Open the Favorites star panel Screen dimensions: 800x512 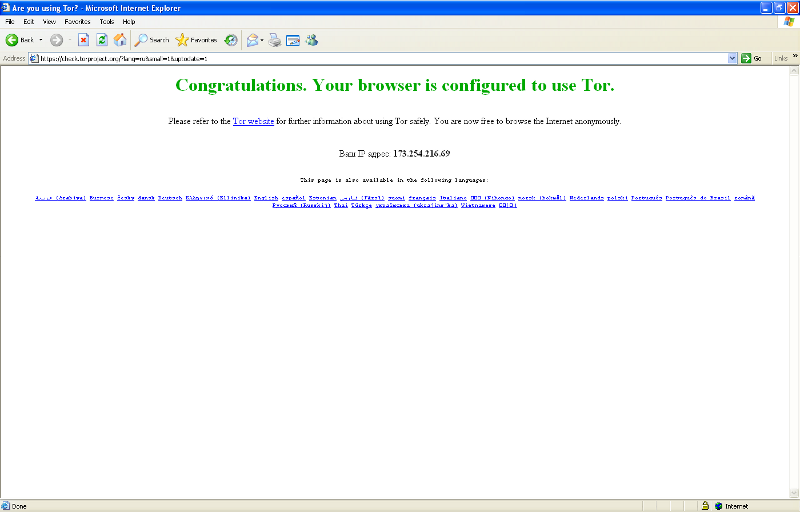pos(197,40)
